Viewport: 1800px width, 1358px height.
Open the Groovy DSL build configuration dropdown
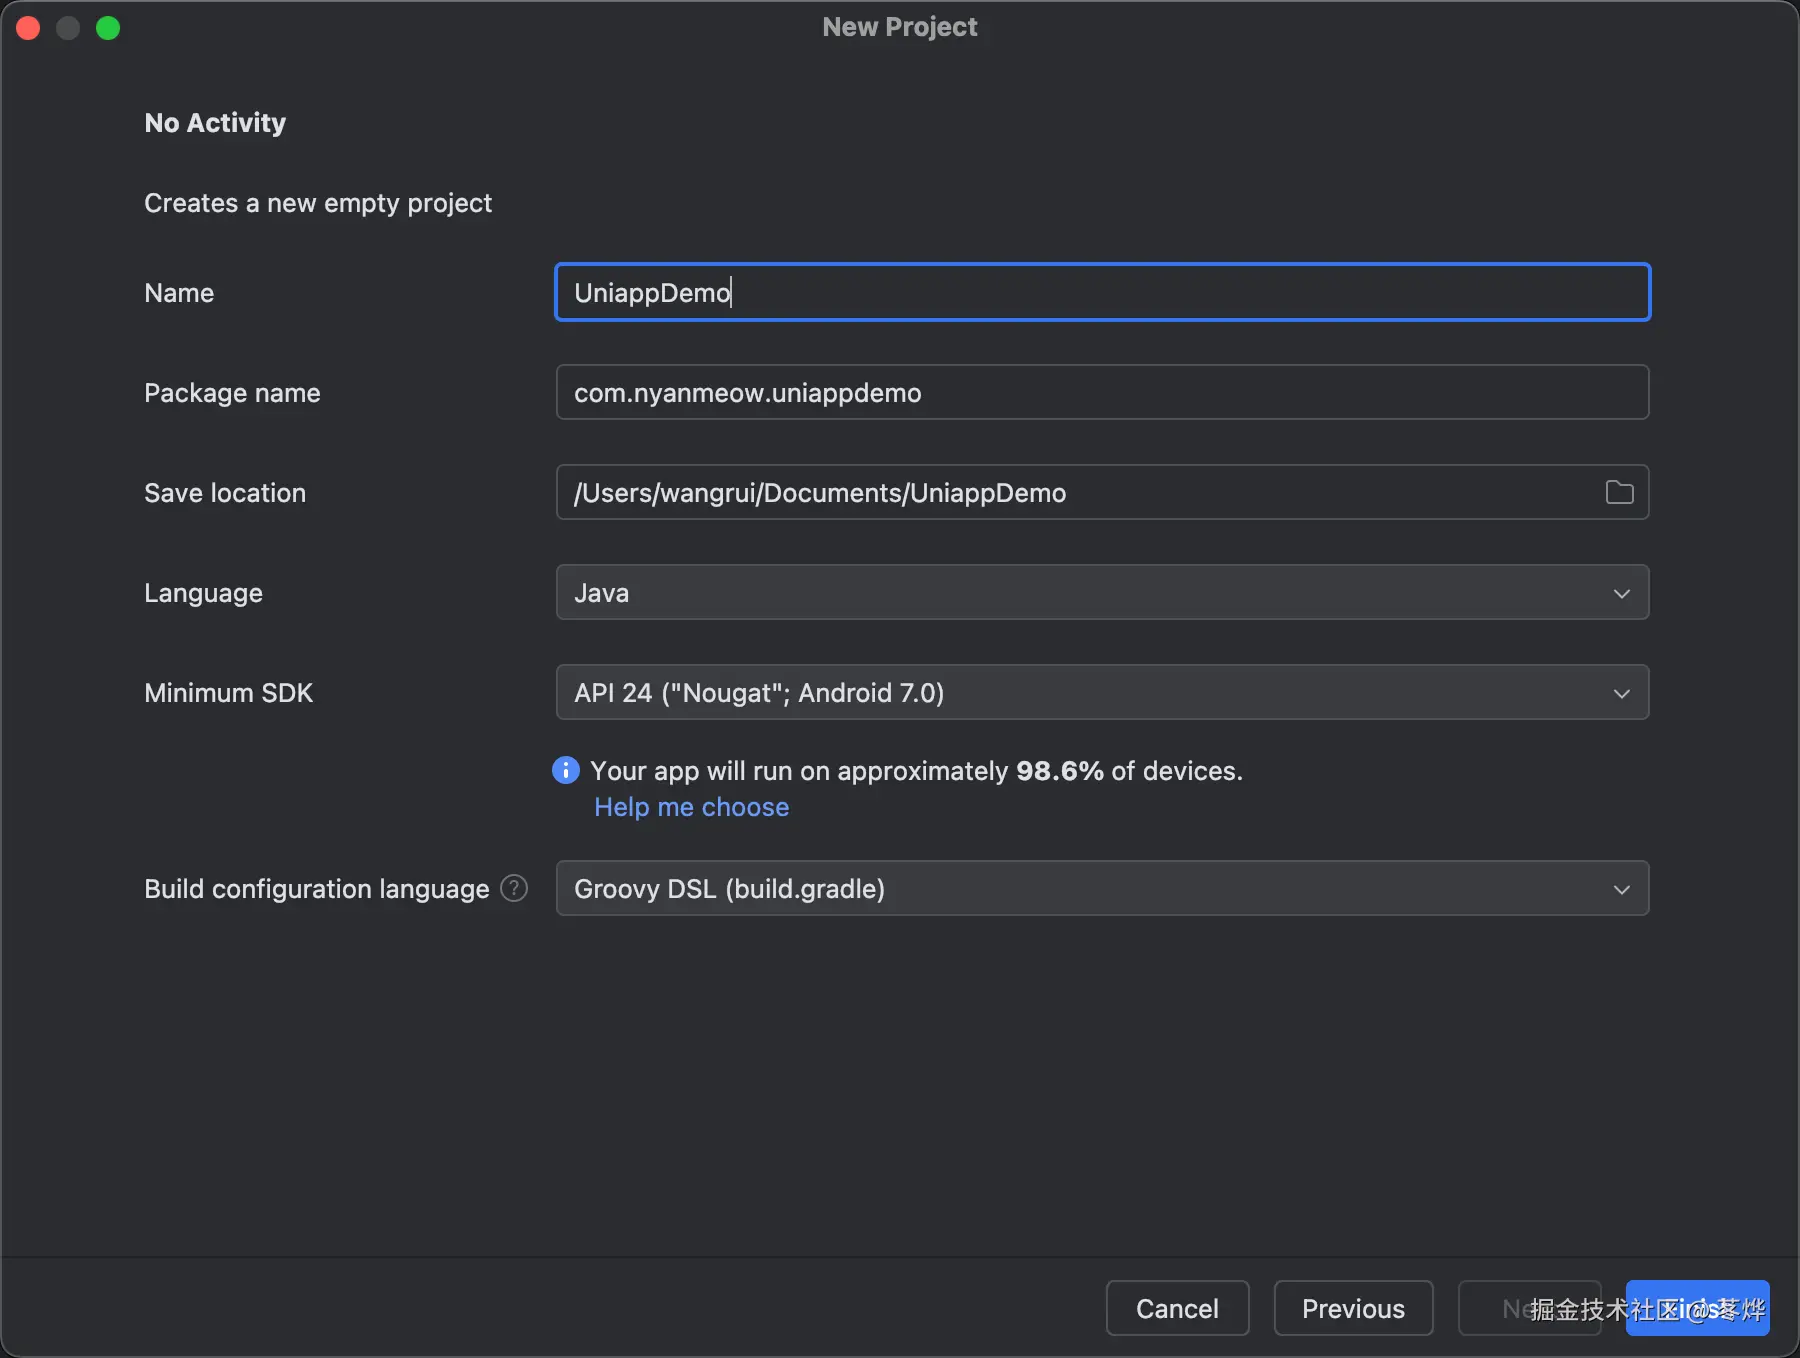click(x=1101, y=888)
